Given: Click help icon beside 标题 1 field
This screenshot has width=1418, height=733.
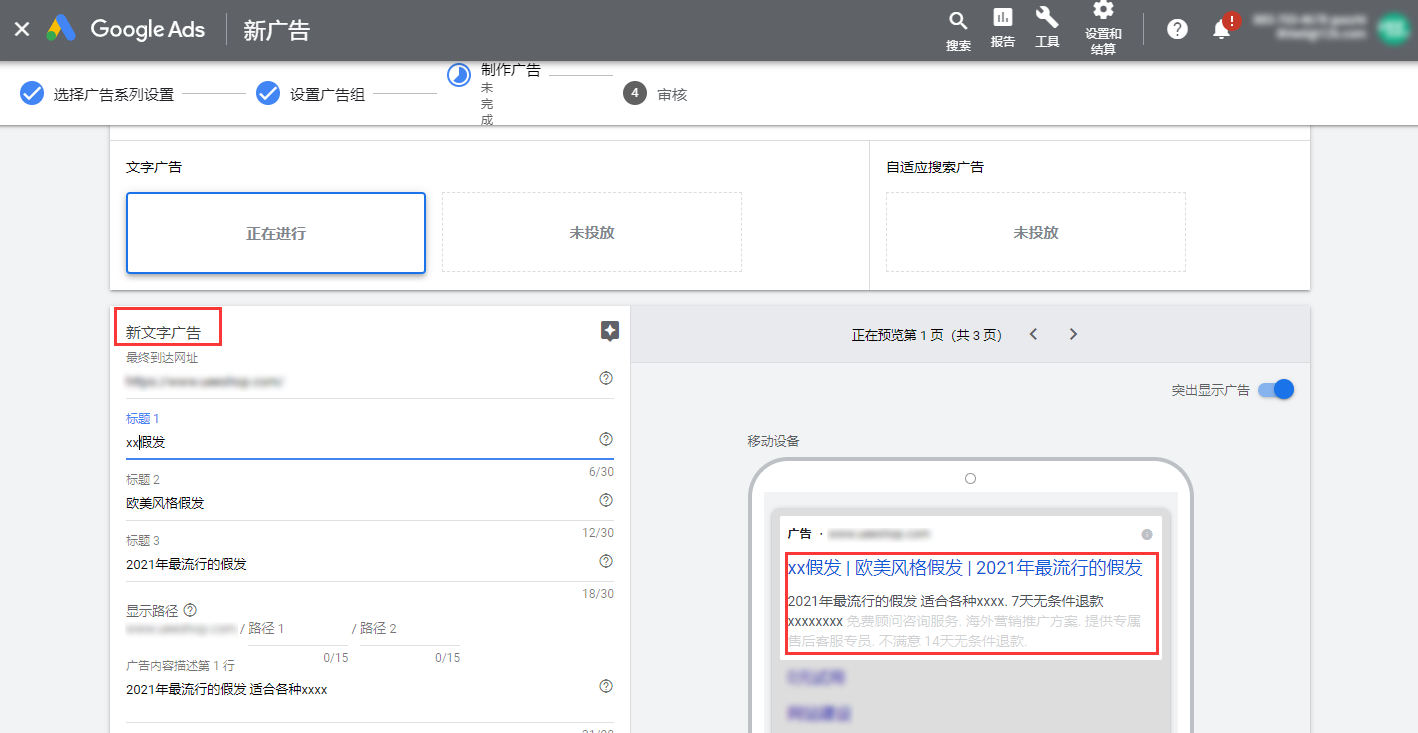Looking at the screenshot, I should click(x=605, y=439).
